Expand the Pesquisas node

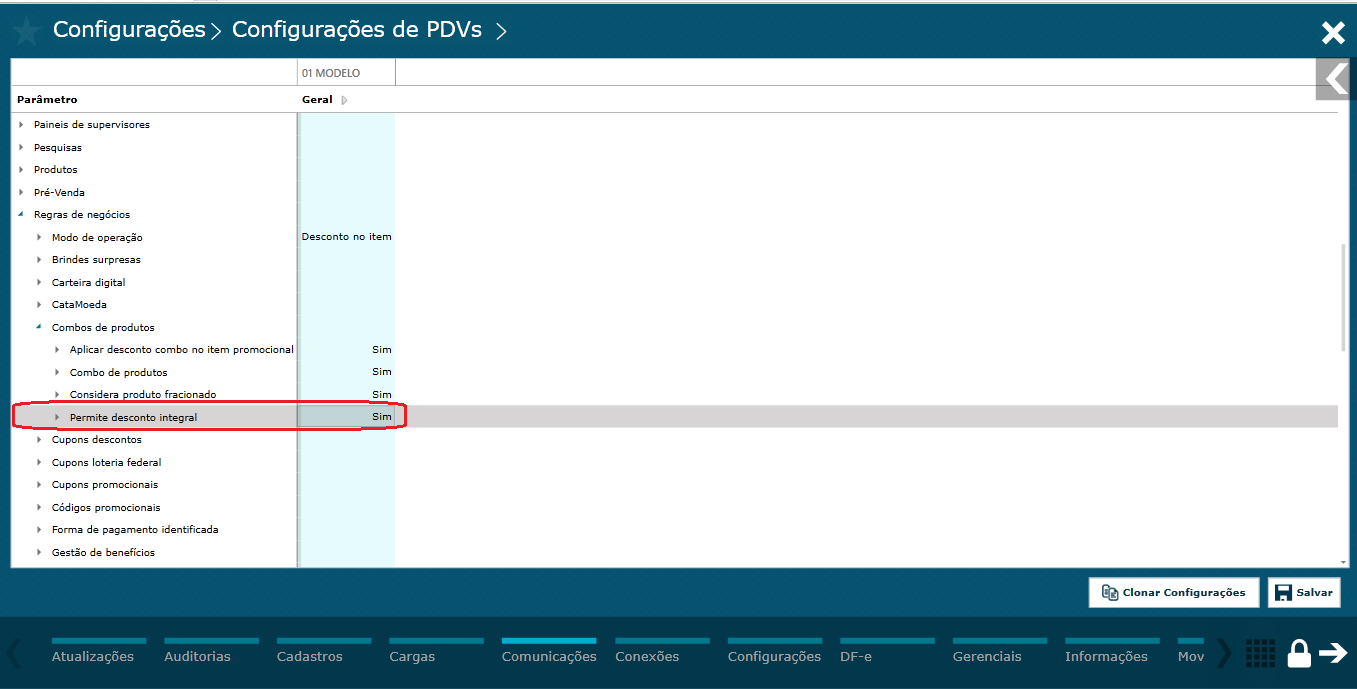click(21, 147)
